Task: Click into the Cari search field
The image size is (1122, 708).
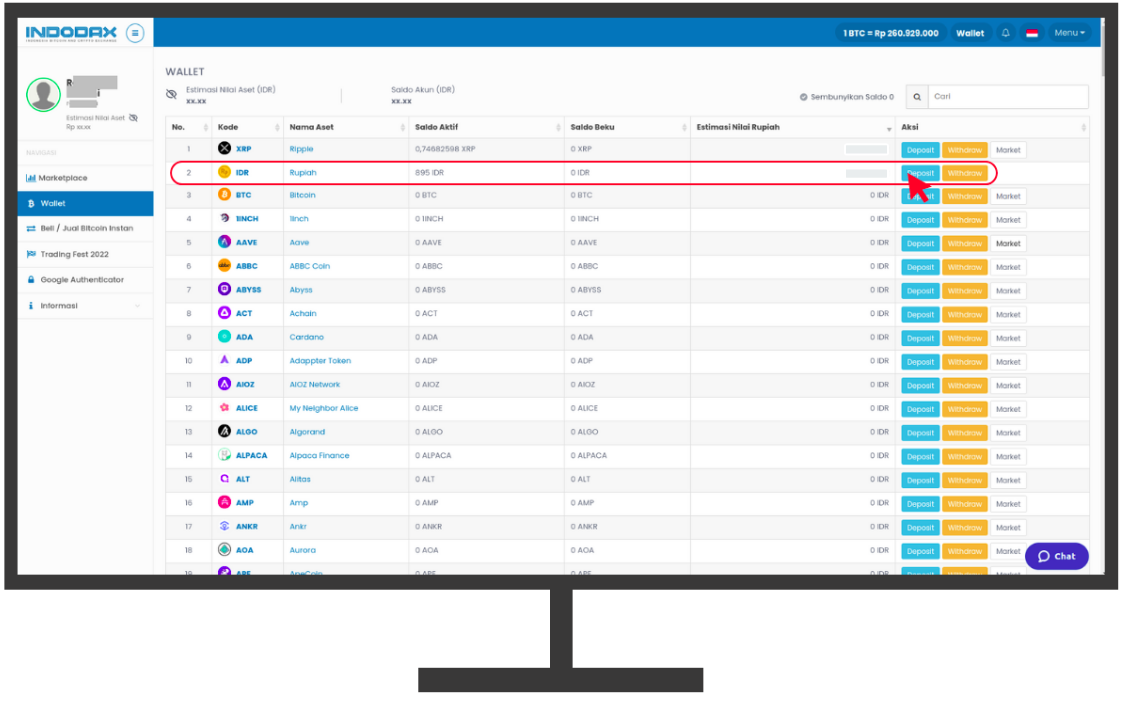Action: (x=1008, y=97)
